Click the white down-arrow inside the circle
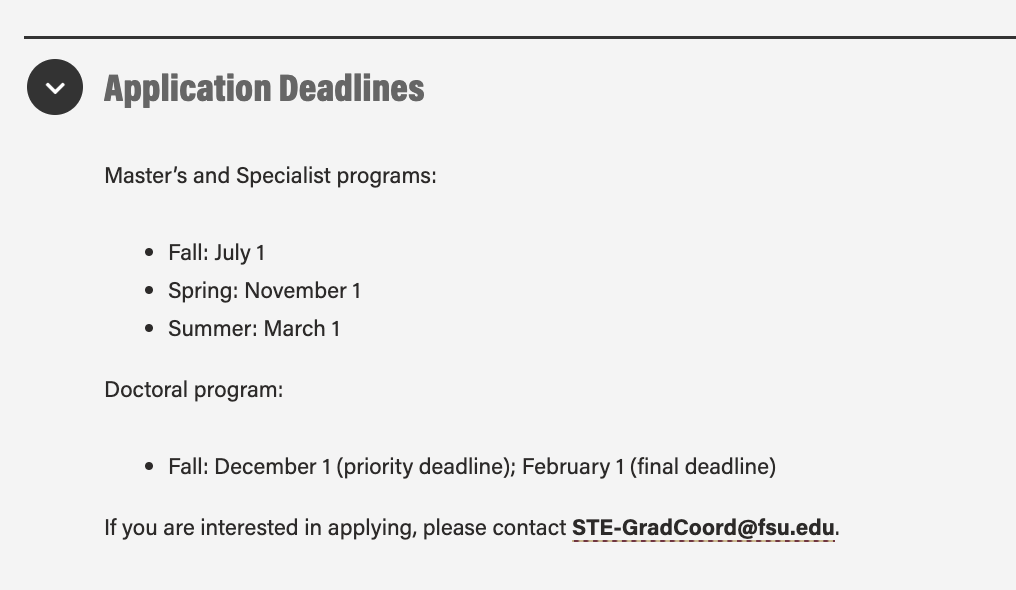Screen dimensions: 1016x590 click(x=55, y=88)
